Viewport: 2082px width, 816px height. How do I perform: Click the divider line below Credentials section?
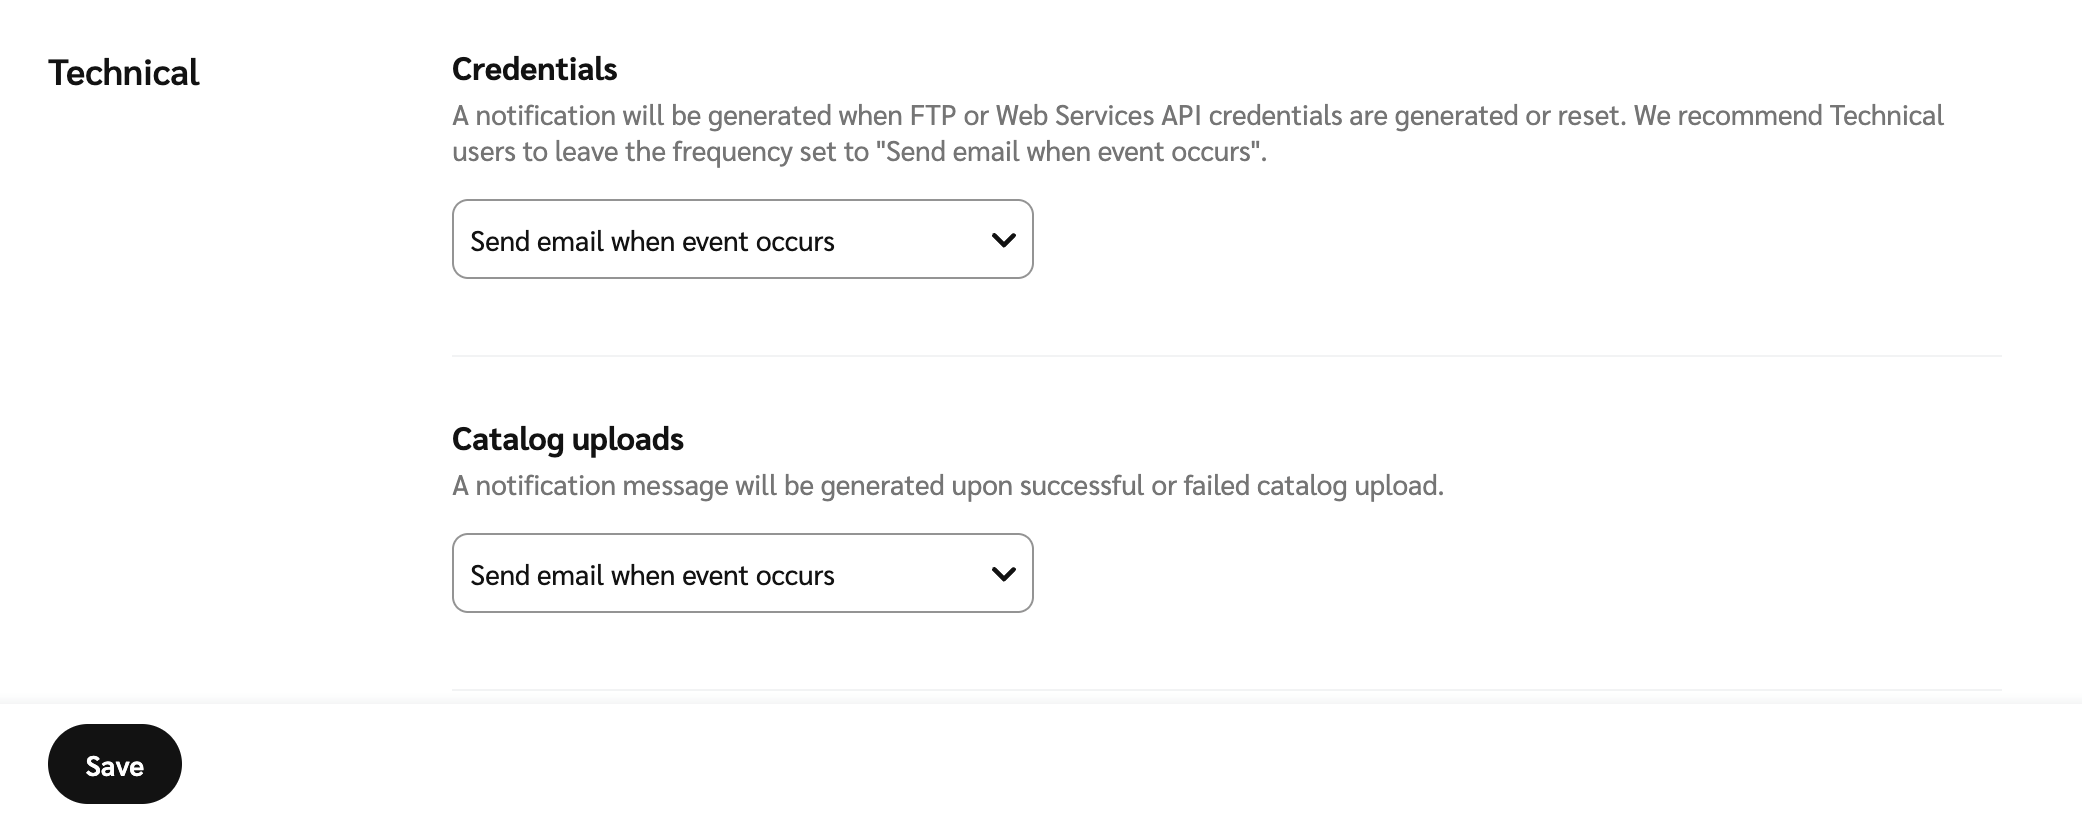(x=1226, y=355)
